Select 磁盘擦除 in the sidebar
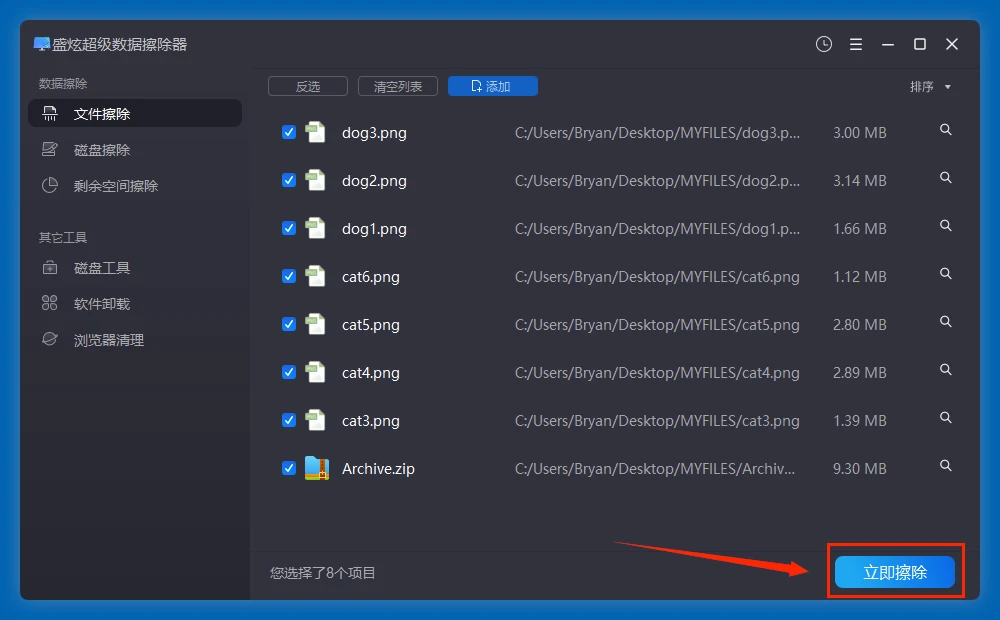 tap(102, 150)
